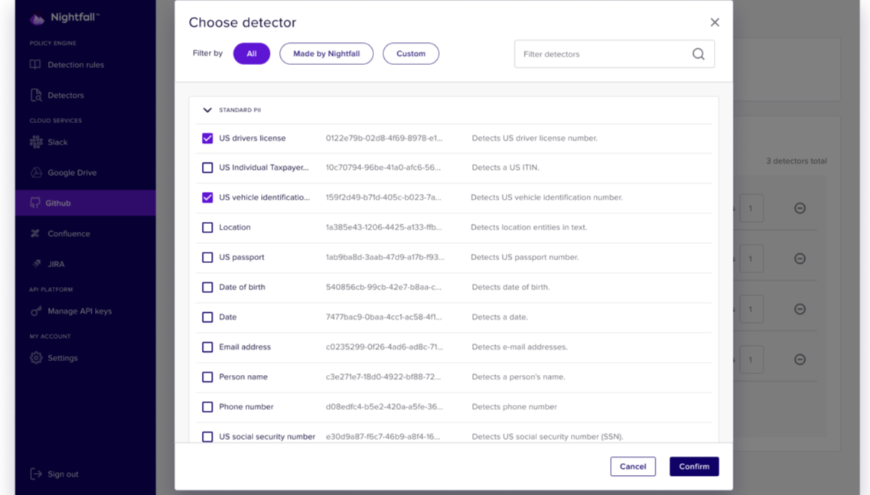This screenshot has height=495, width=870.
Task: Click the search magnifier icon
Action: (x=699, y=54)
